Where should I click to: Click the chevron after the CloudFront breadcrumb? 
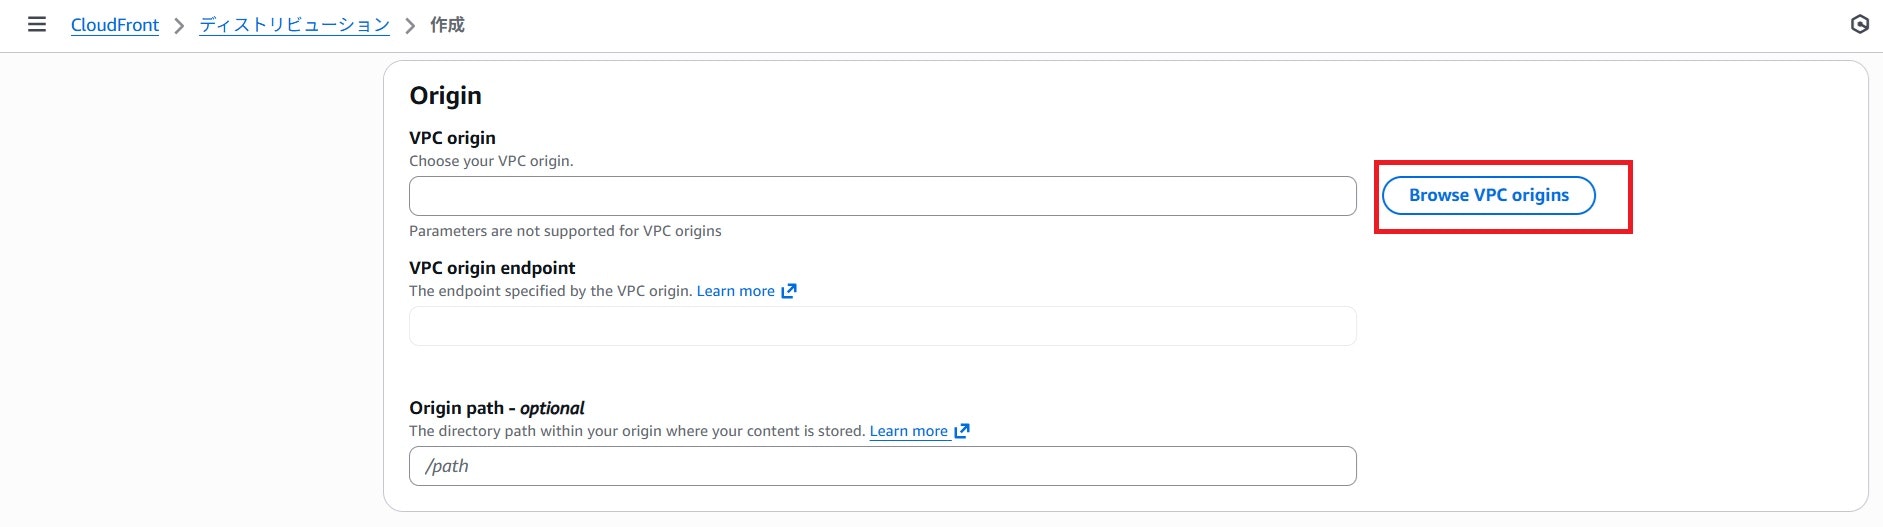pyautogui.click(x=179, y=26)
